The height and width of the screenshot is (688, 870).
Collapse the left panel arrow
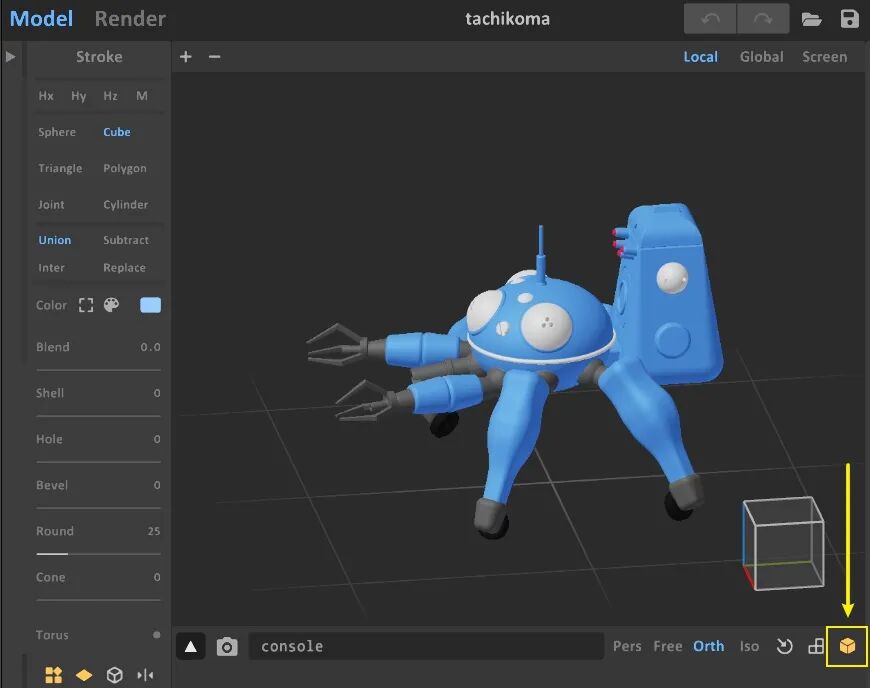(x=11, y=57)
